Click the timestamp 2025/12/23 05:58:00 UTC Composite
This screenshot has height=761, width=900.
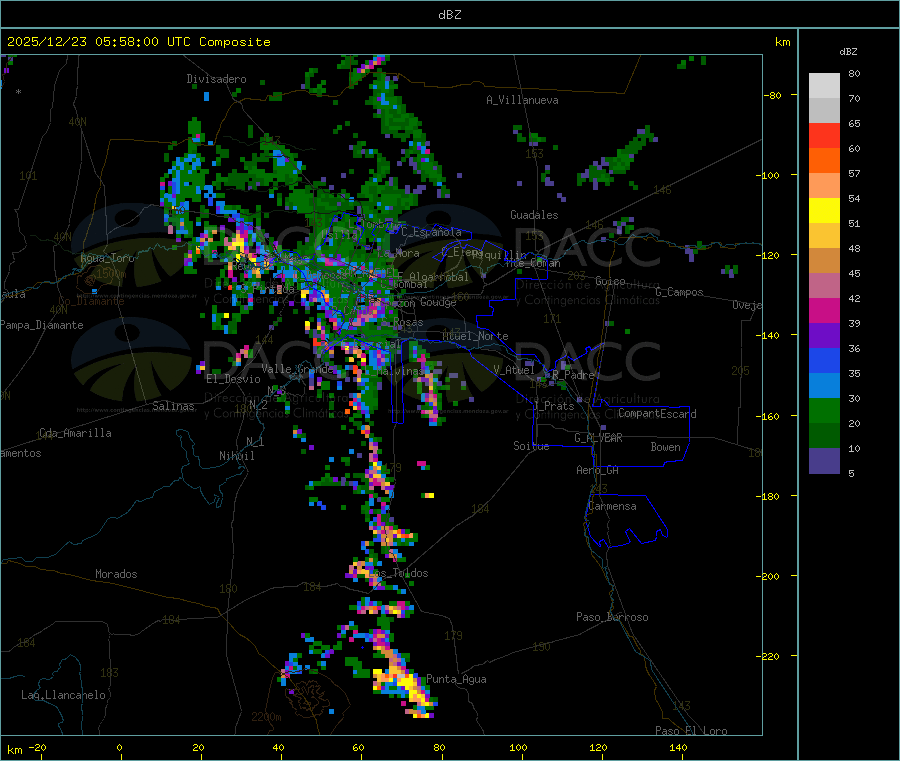[x=138, y=42]
